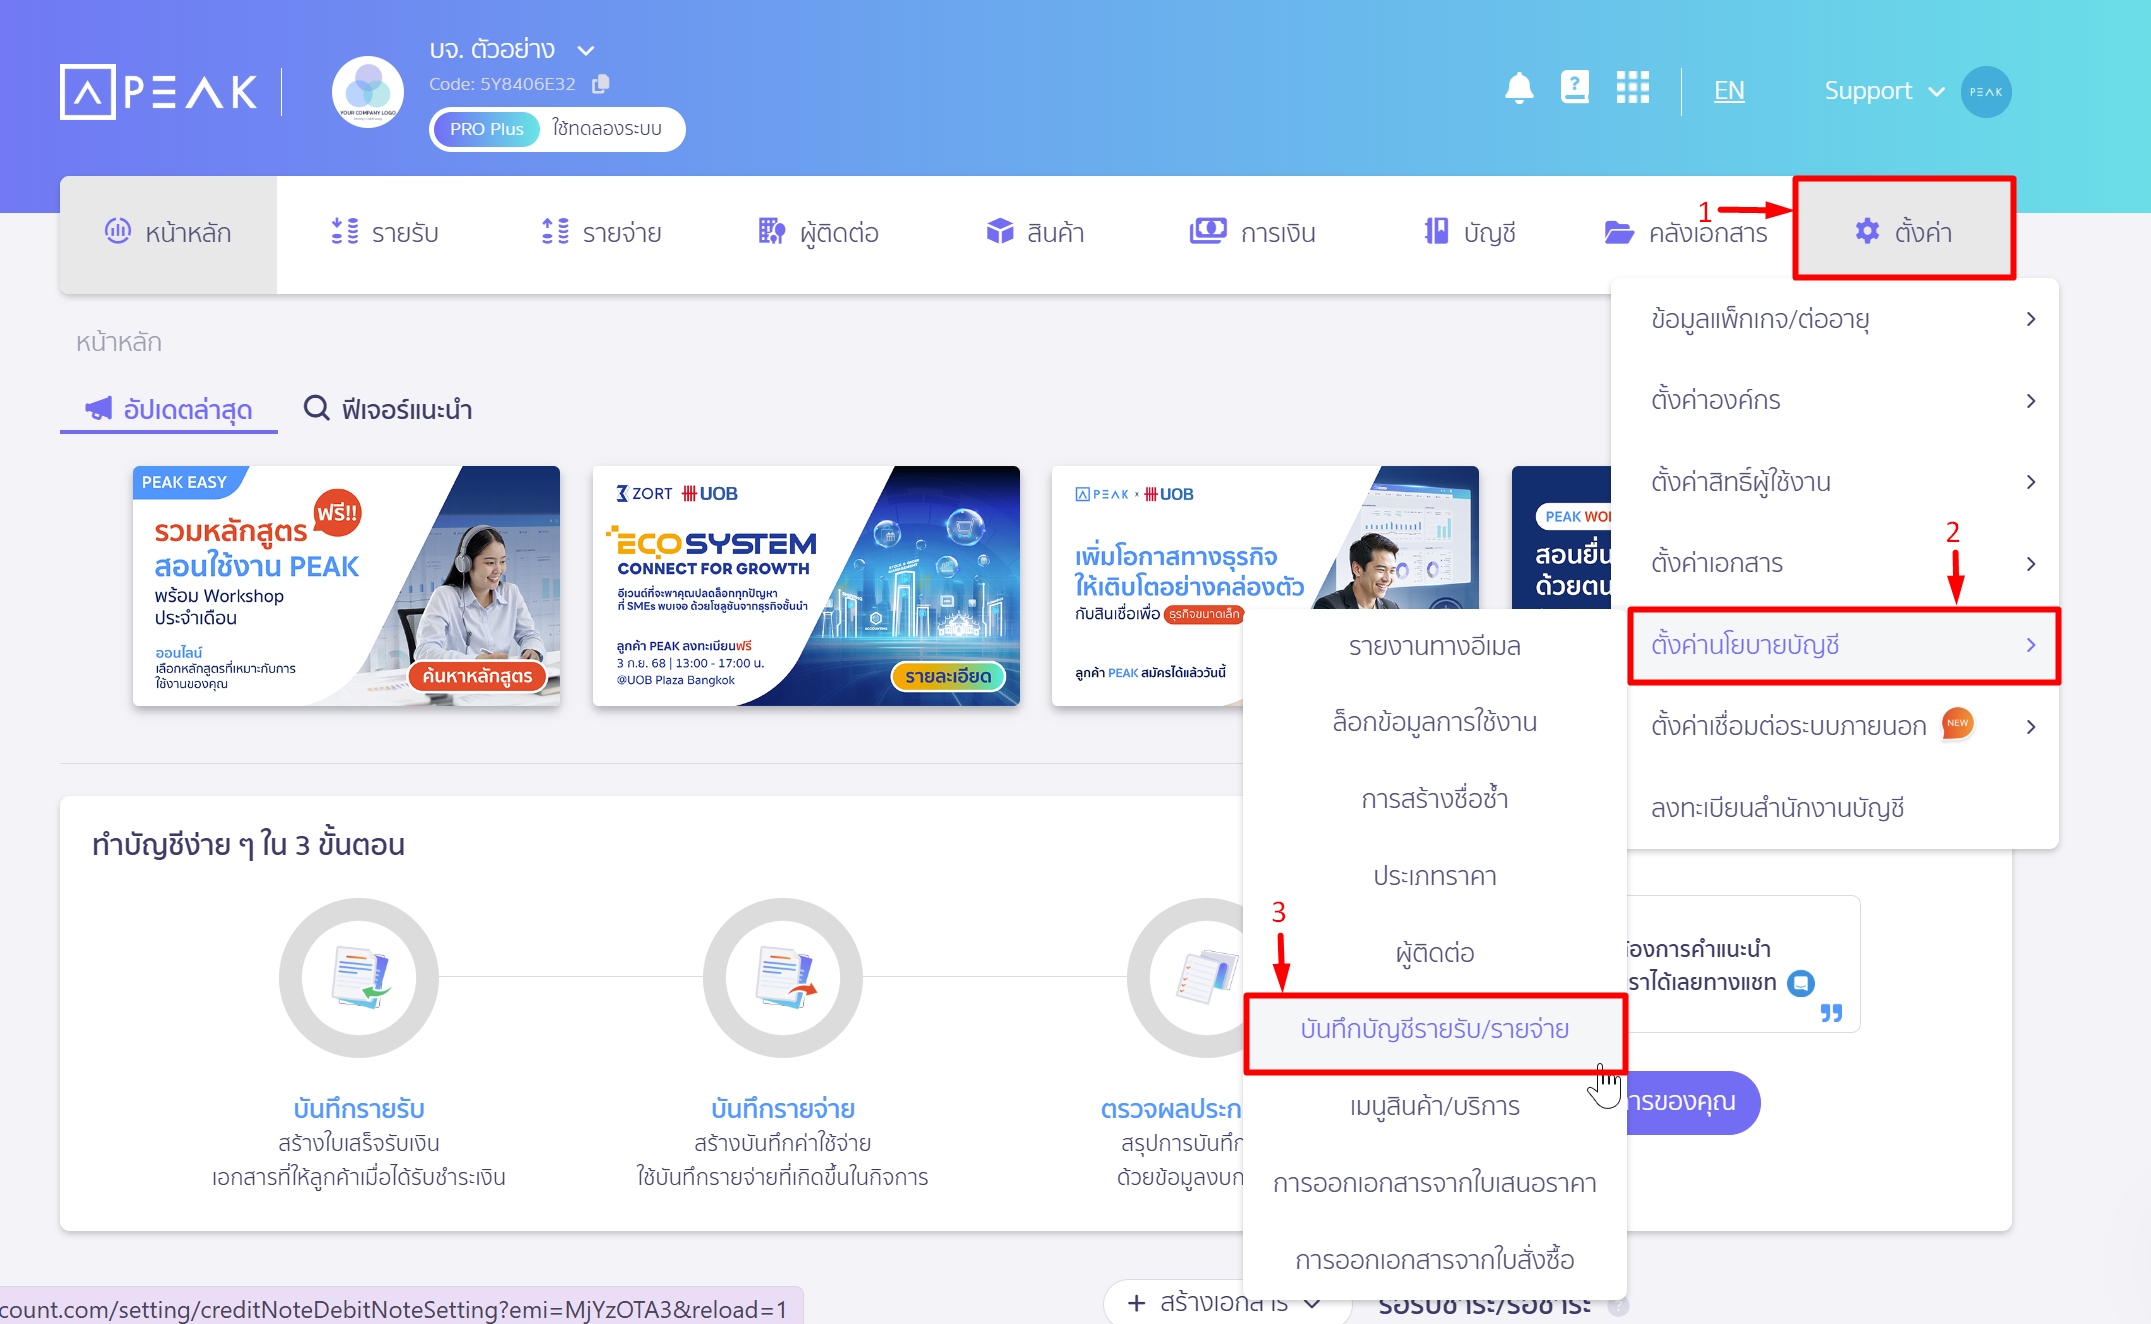
Task: Open the สินค้า menu
Action: point(1035,233)
